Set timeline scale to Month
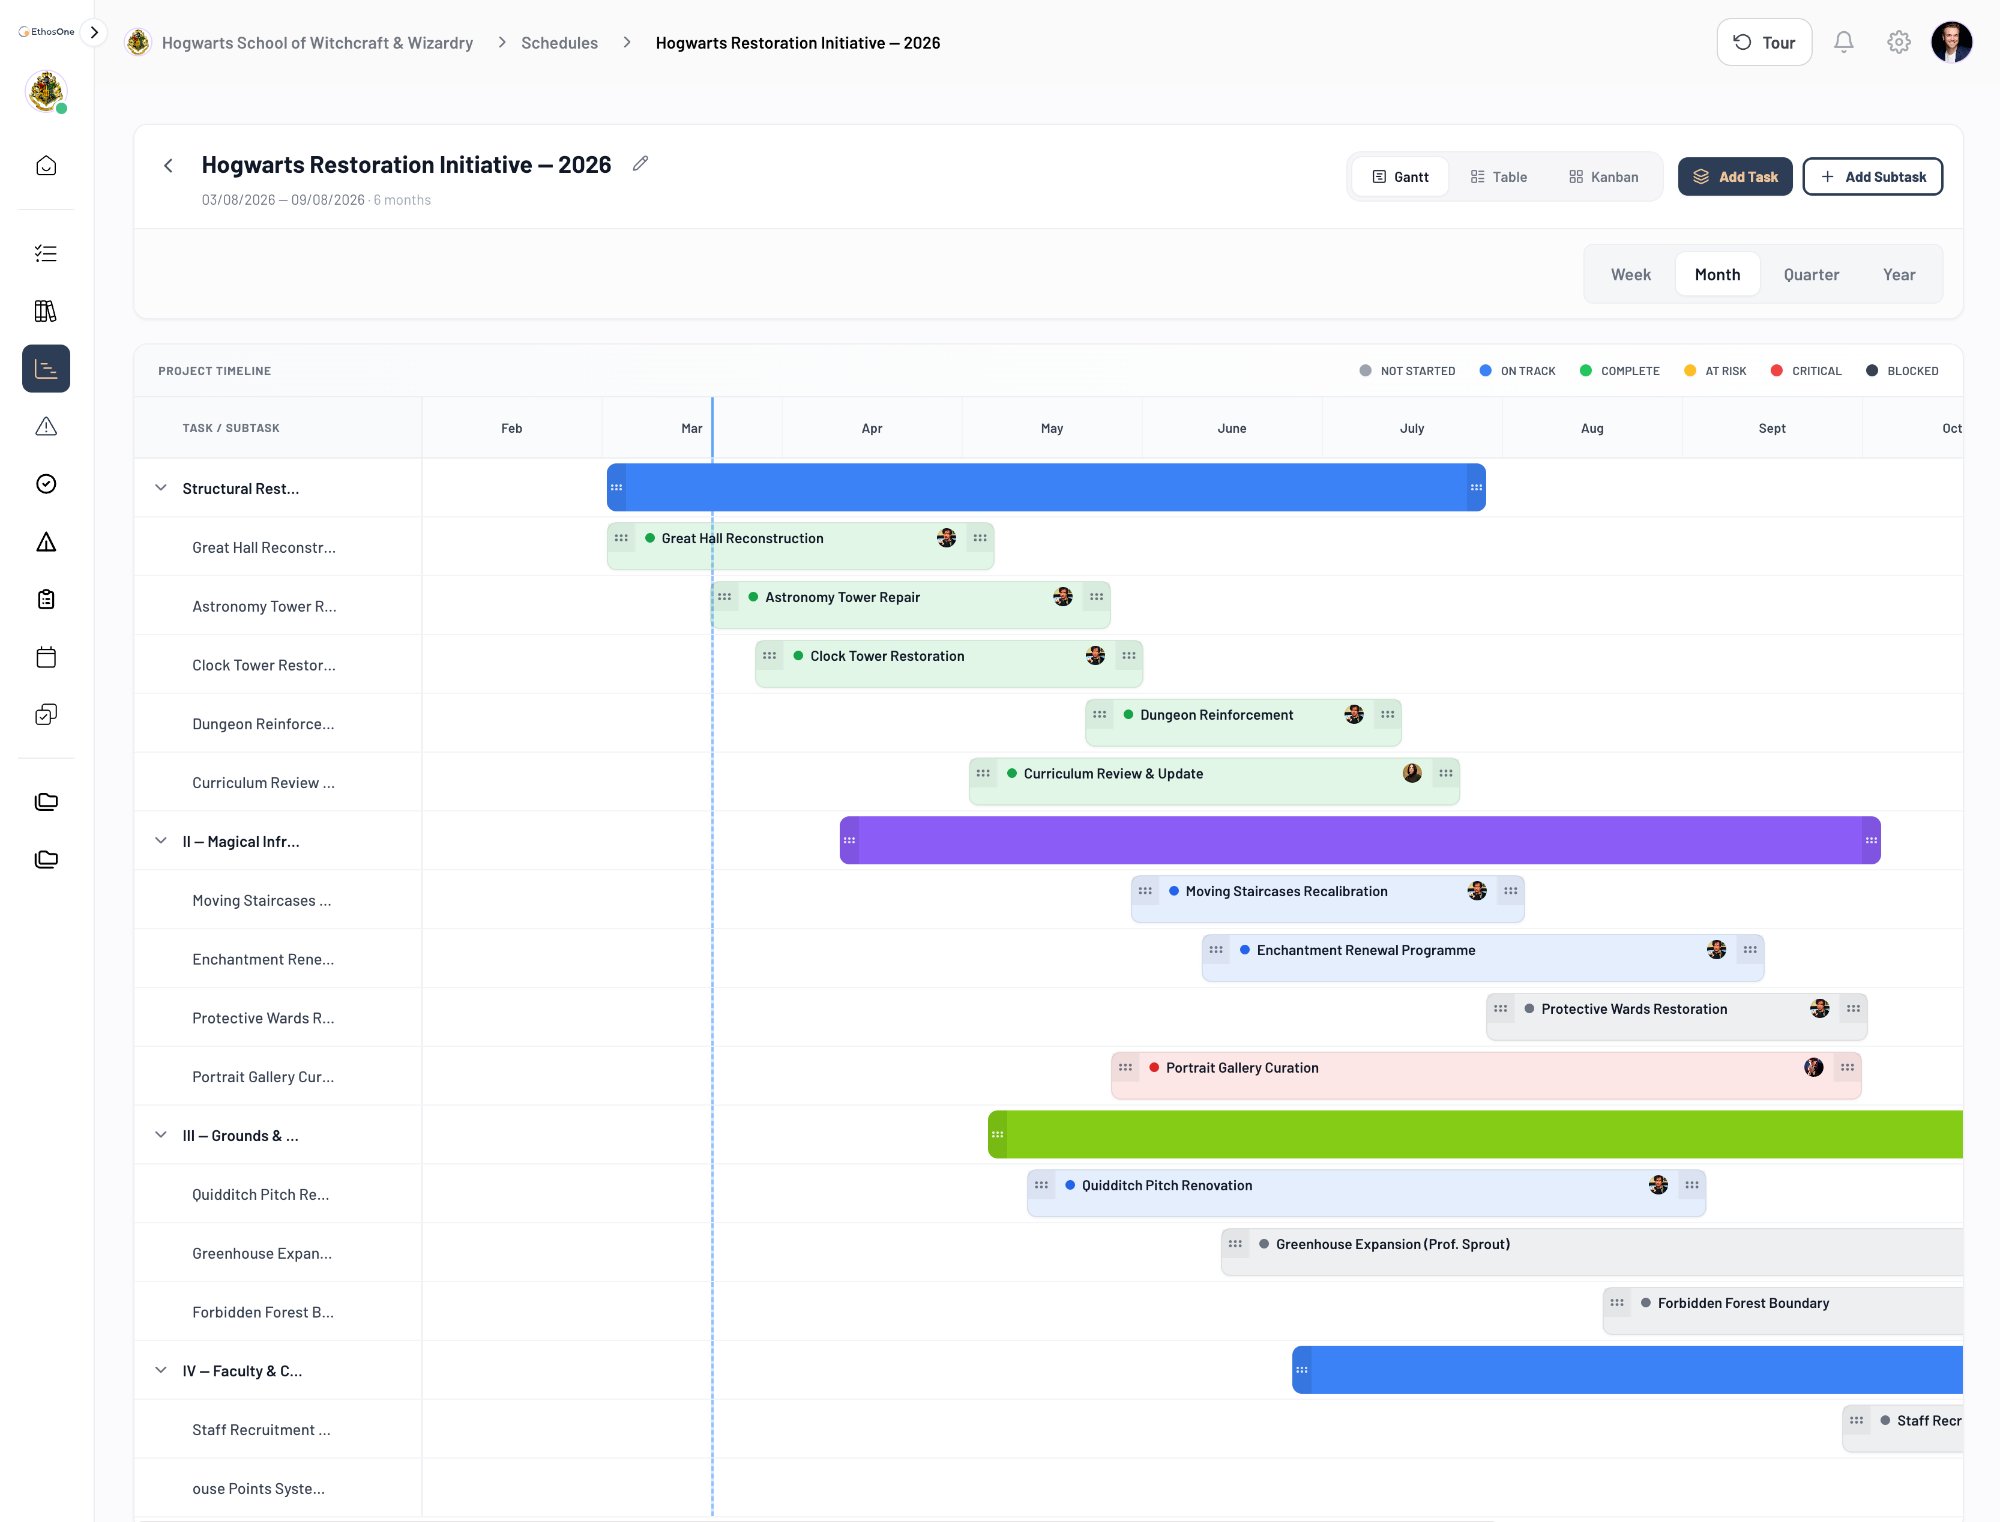Image resolution: width=2000 pixels, height=1522 pixels. pyautogui.click(x=1717, y=274)
